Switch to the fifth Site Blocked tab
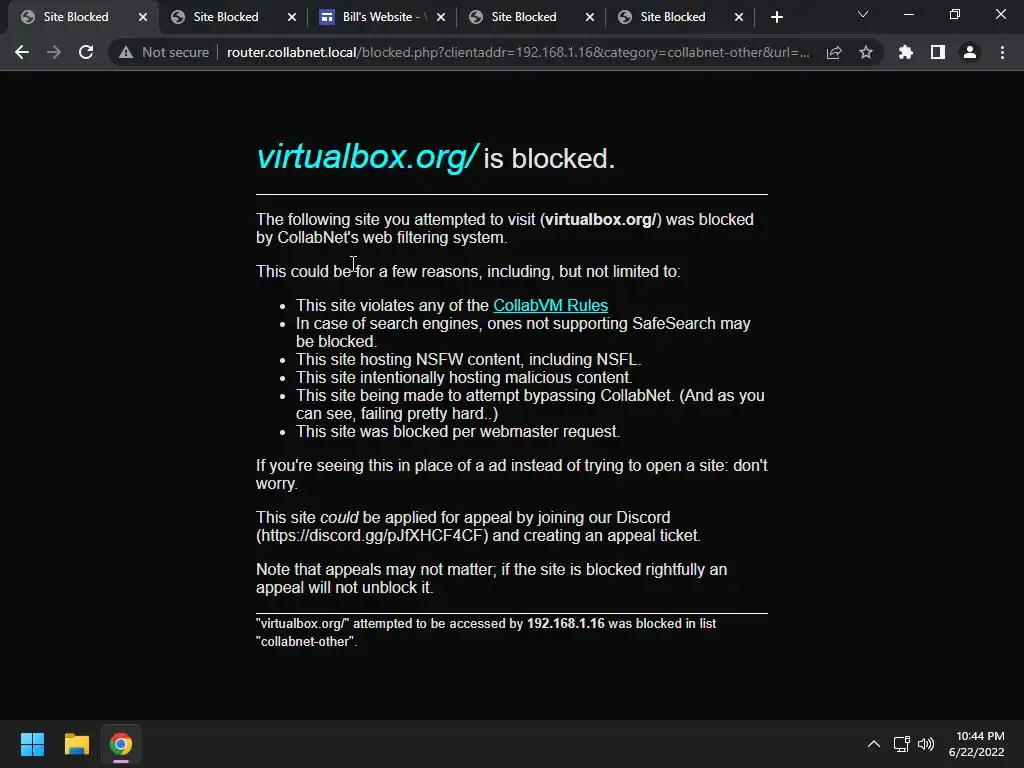Viewport: 1024px width, 768px height. 673,17
